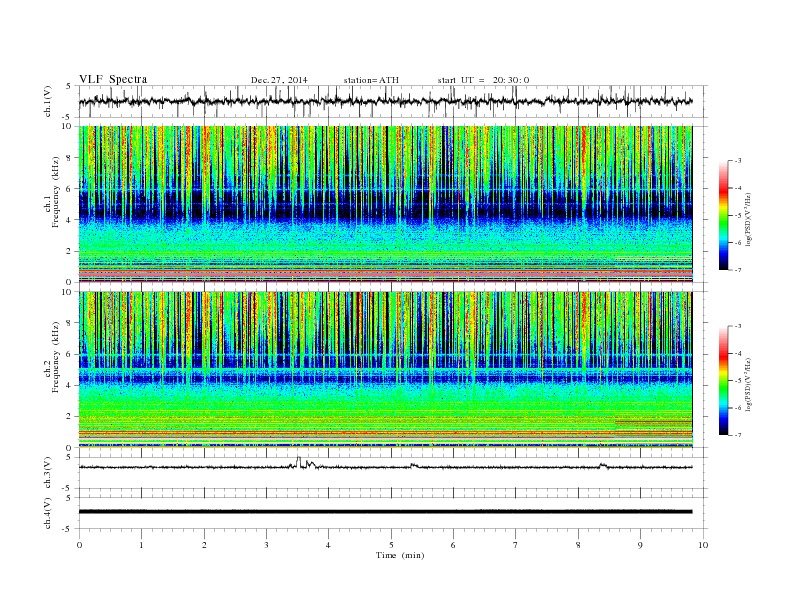Click the ch.3 signal spike near 3.5 minutes
The height and width of the screenshot is (612, 792).
pos(298,462)
